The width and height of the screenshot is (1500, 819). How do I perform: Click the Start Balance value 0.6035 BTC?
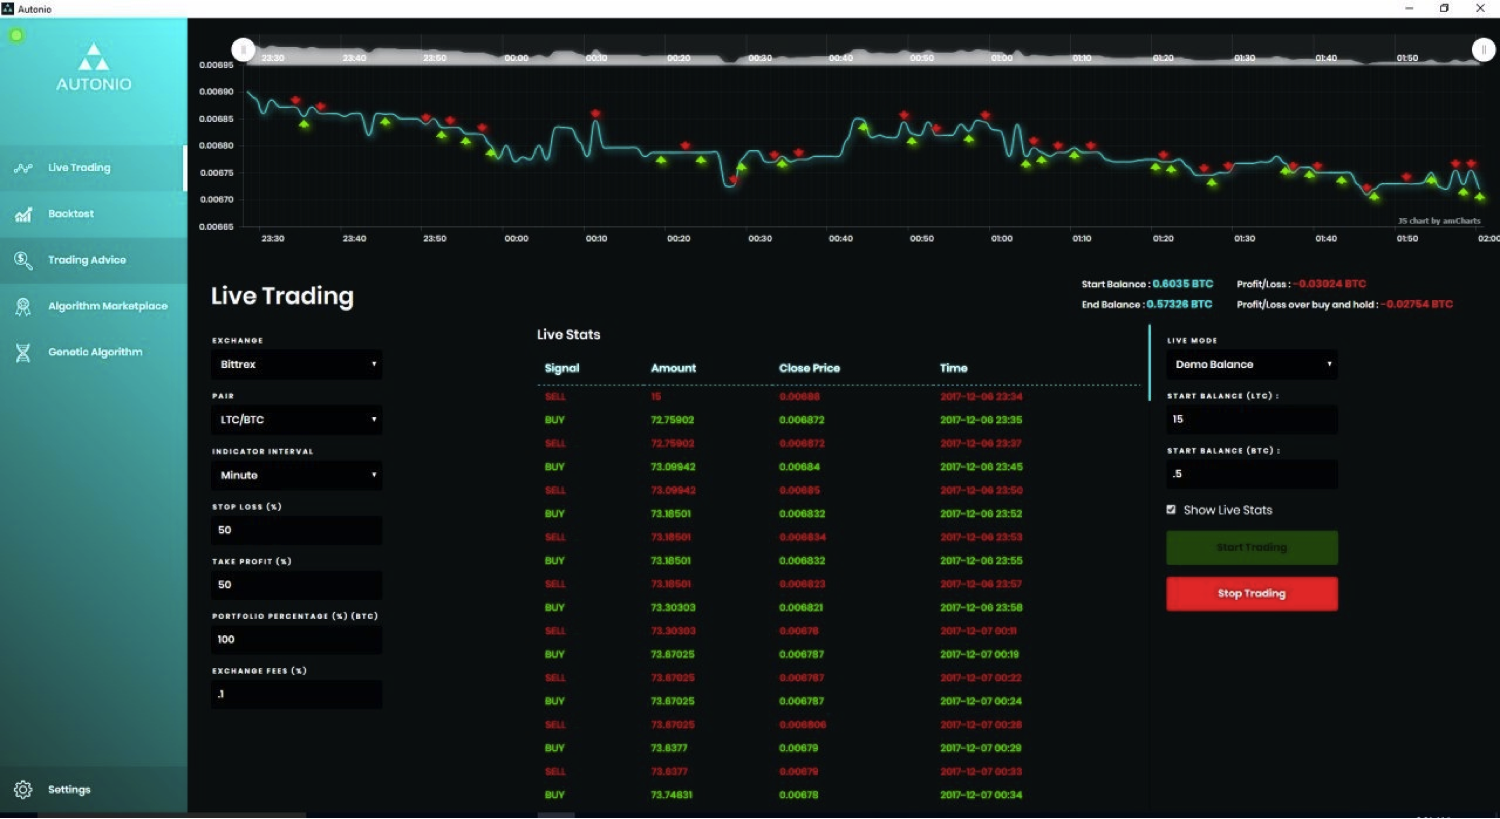click(1182, 284)
